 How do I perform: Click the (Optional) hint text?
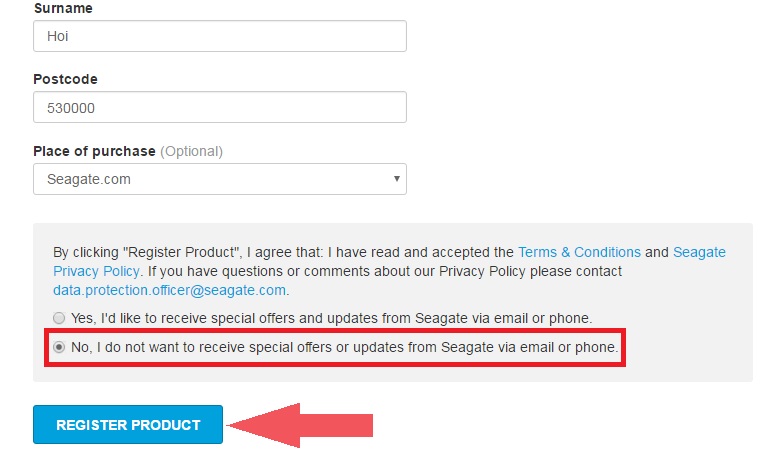[192, 151]
